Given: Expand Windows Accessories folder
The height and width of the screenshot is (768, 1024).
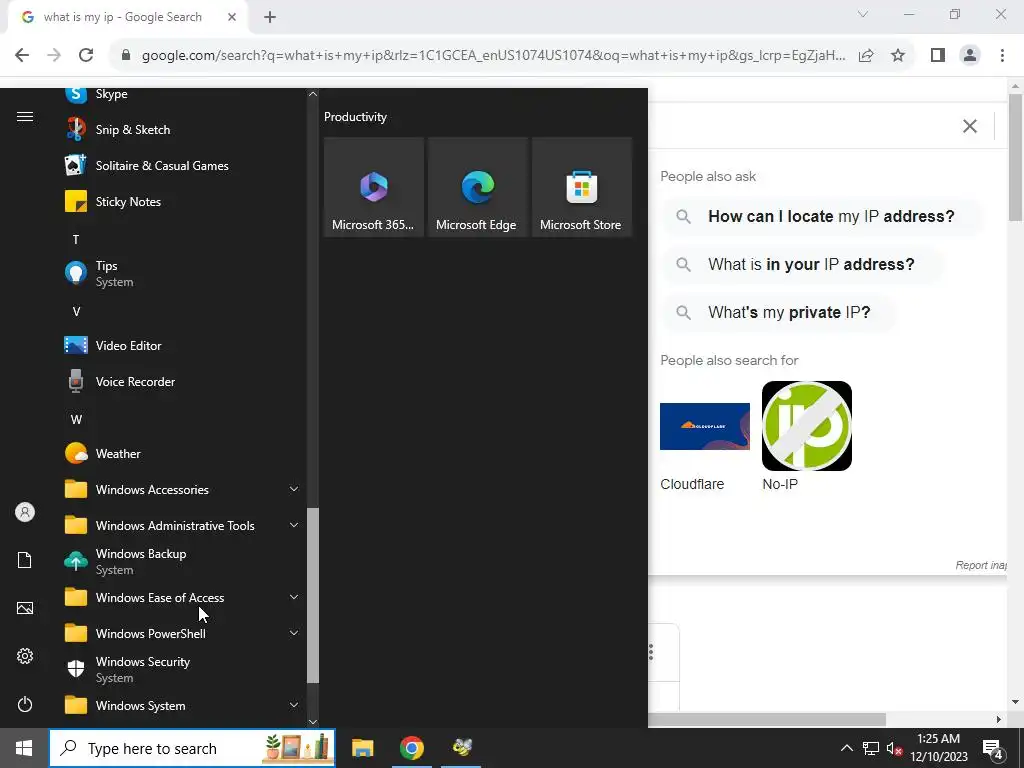Looking at the screenshot, I should pos(181,489).
